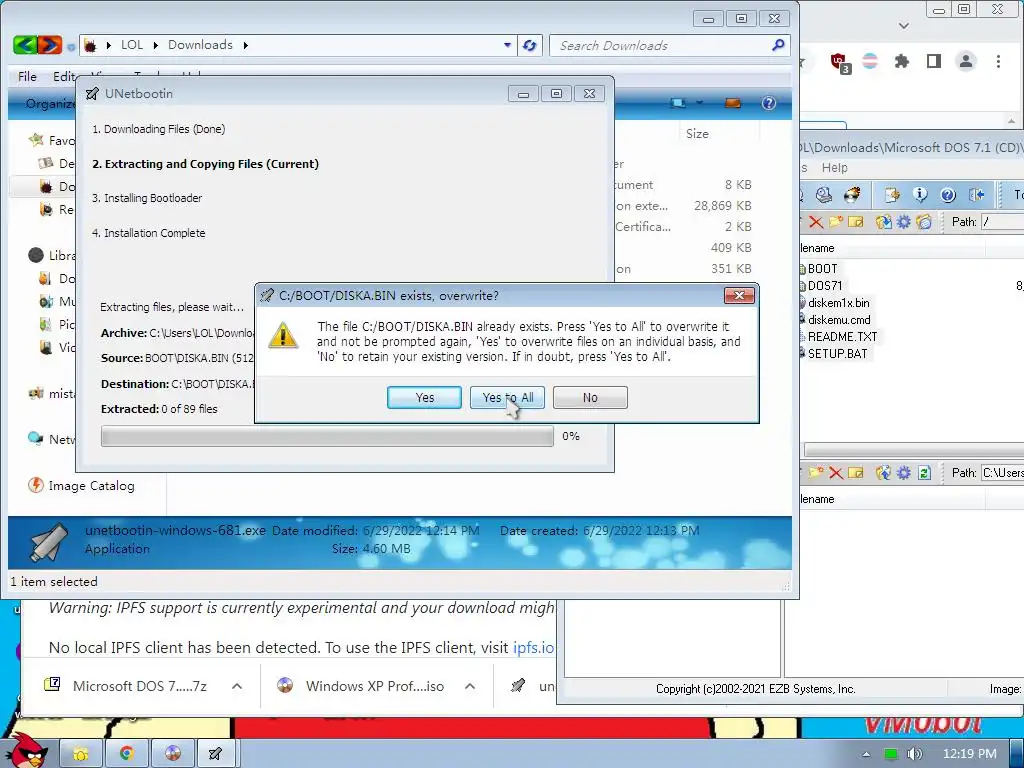Click green refresh icon in local toolbar
1024x768 pixels.
point(924,473)
